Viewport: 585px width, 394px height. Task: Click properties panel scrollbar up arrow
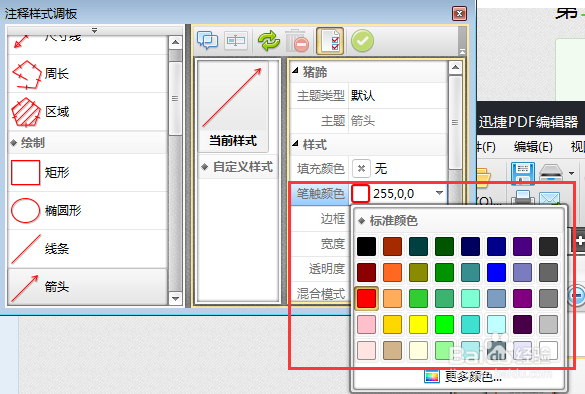[x=455, y=68]
